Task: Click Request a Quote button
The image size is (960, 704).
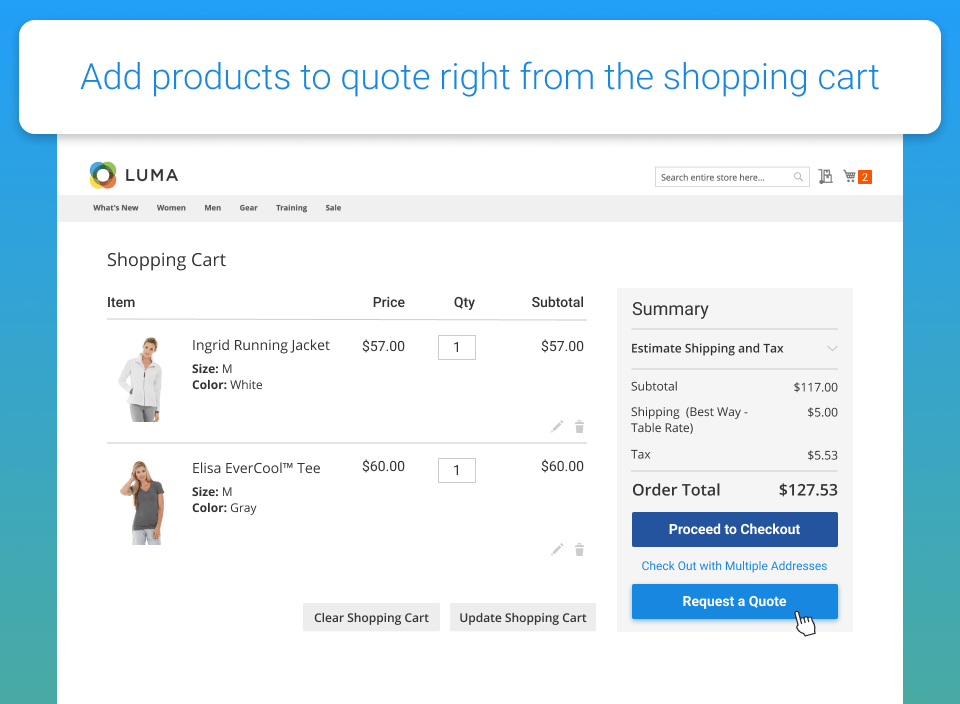Action: pos(734,601)
